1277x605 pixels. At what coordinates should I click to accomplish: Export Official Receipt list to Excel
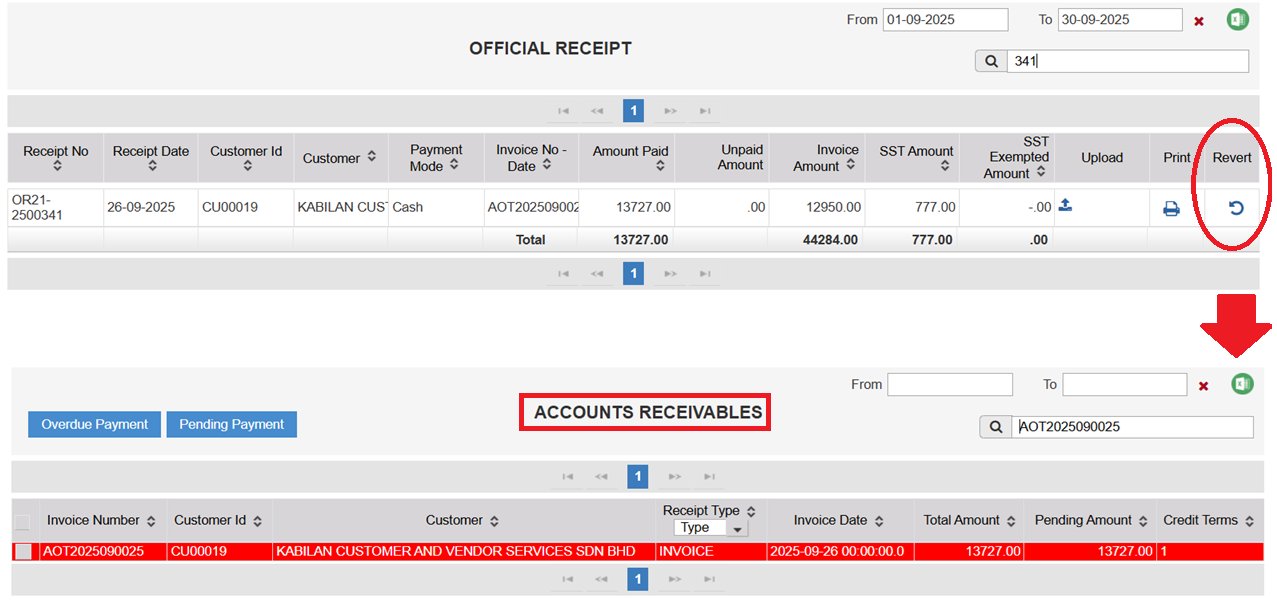(x=1238, y=19)
